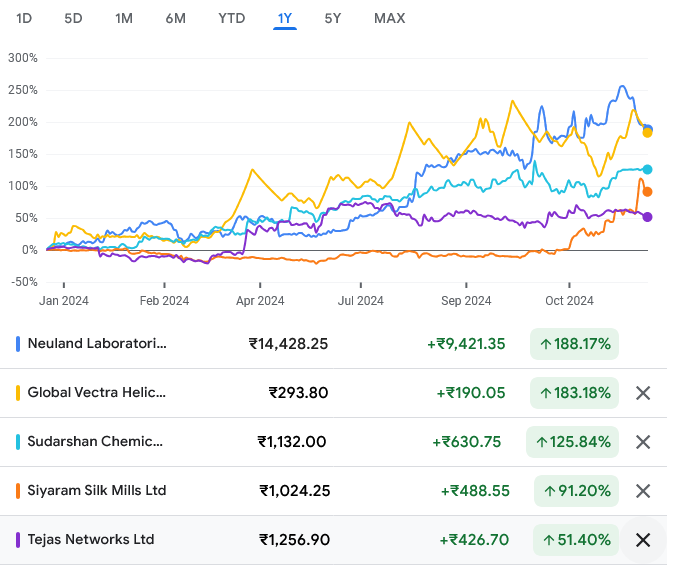The height and width of the screenshot is (565, 675).
Task: Click price ₹1,132.00
Action: tap(292, 442)
